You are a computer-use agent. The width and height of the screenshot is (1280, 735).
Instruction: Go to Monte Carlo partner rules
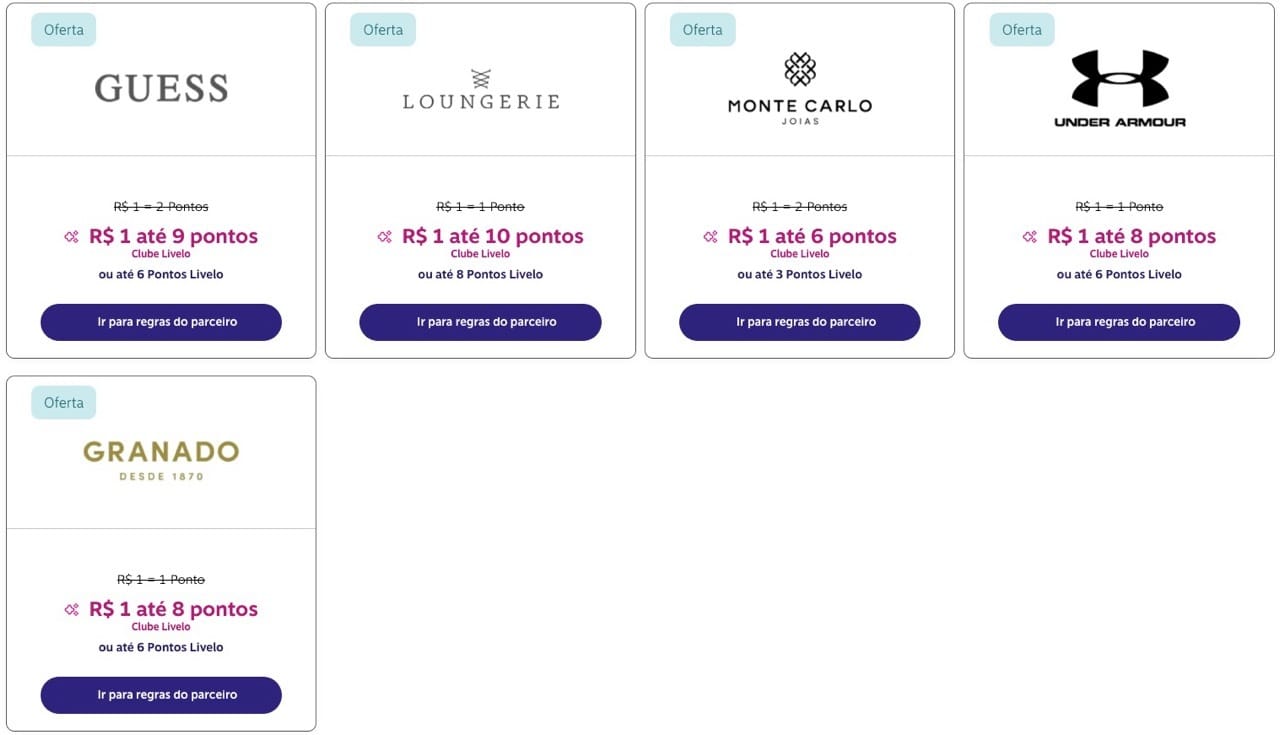(x=800, y=322)
